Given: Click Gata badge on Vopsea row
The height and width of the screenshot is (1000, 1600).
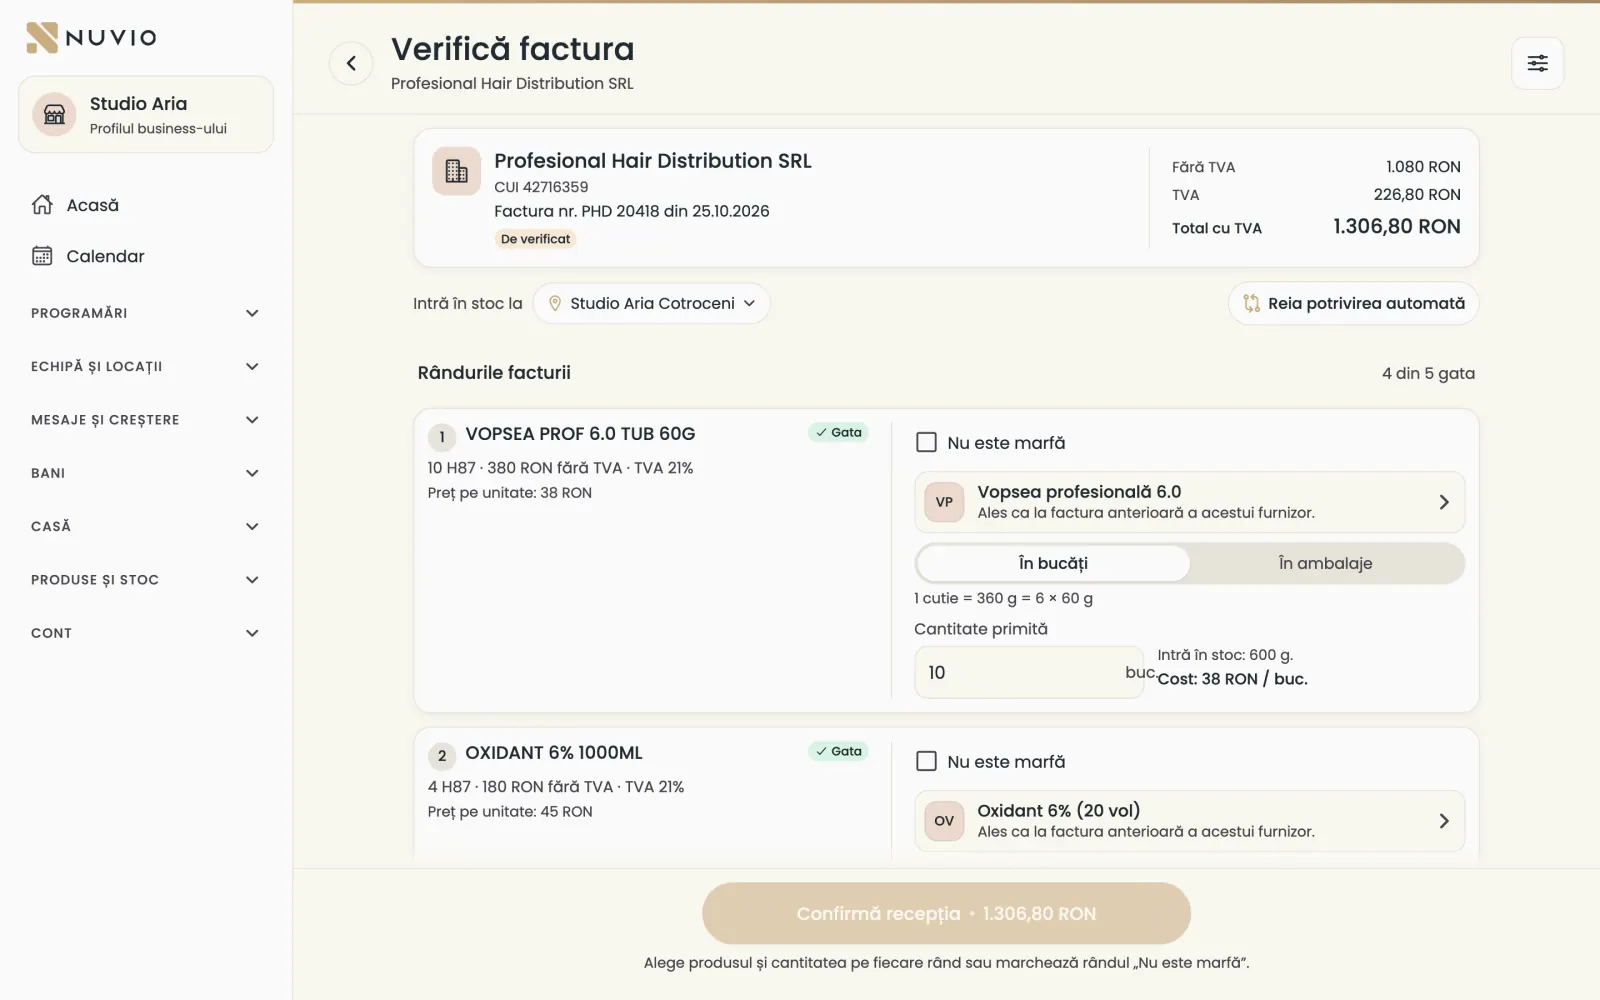Looking at the screenshot, I should (x=838, y=432).
